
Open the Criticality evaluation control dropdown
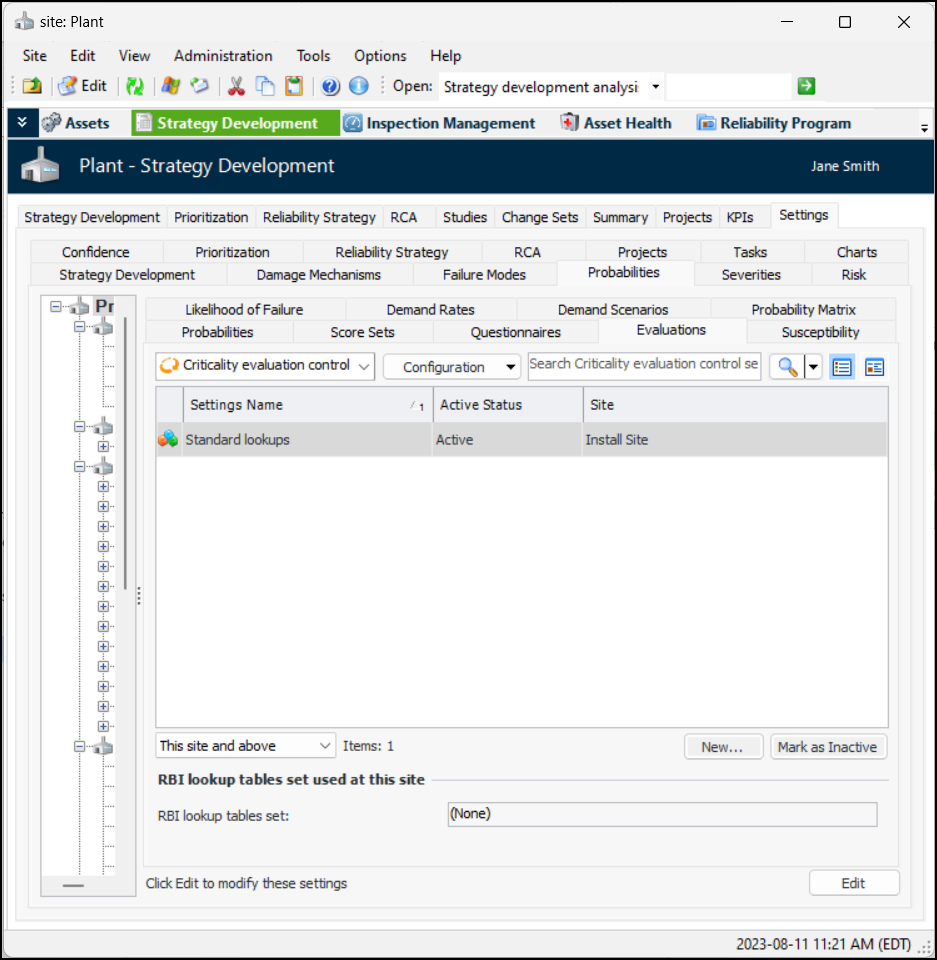pyautogui.click(x=265, y=366)
